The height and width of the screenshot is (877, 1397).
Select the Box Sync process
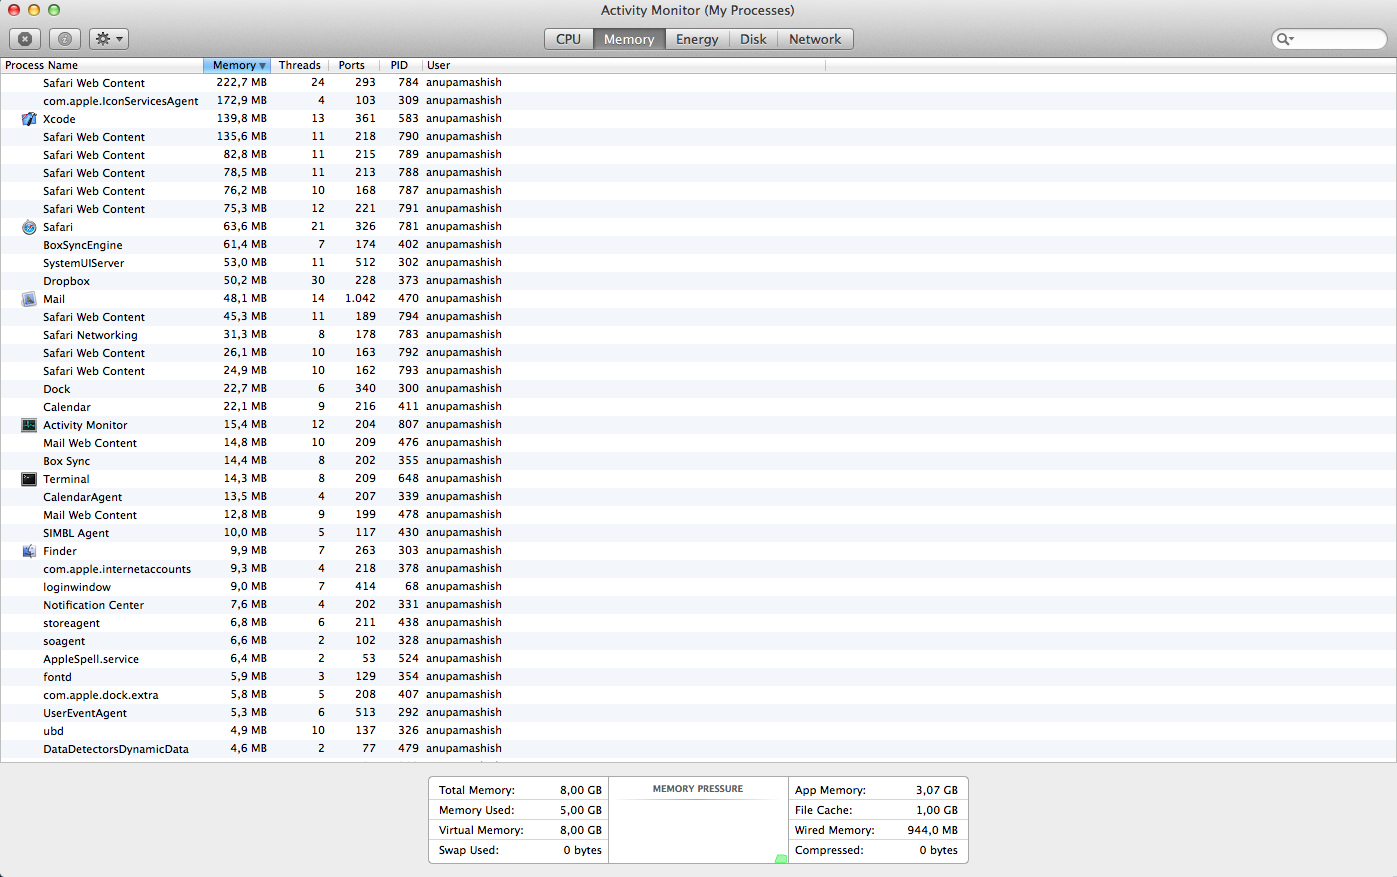tap(698, 461)
